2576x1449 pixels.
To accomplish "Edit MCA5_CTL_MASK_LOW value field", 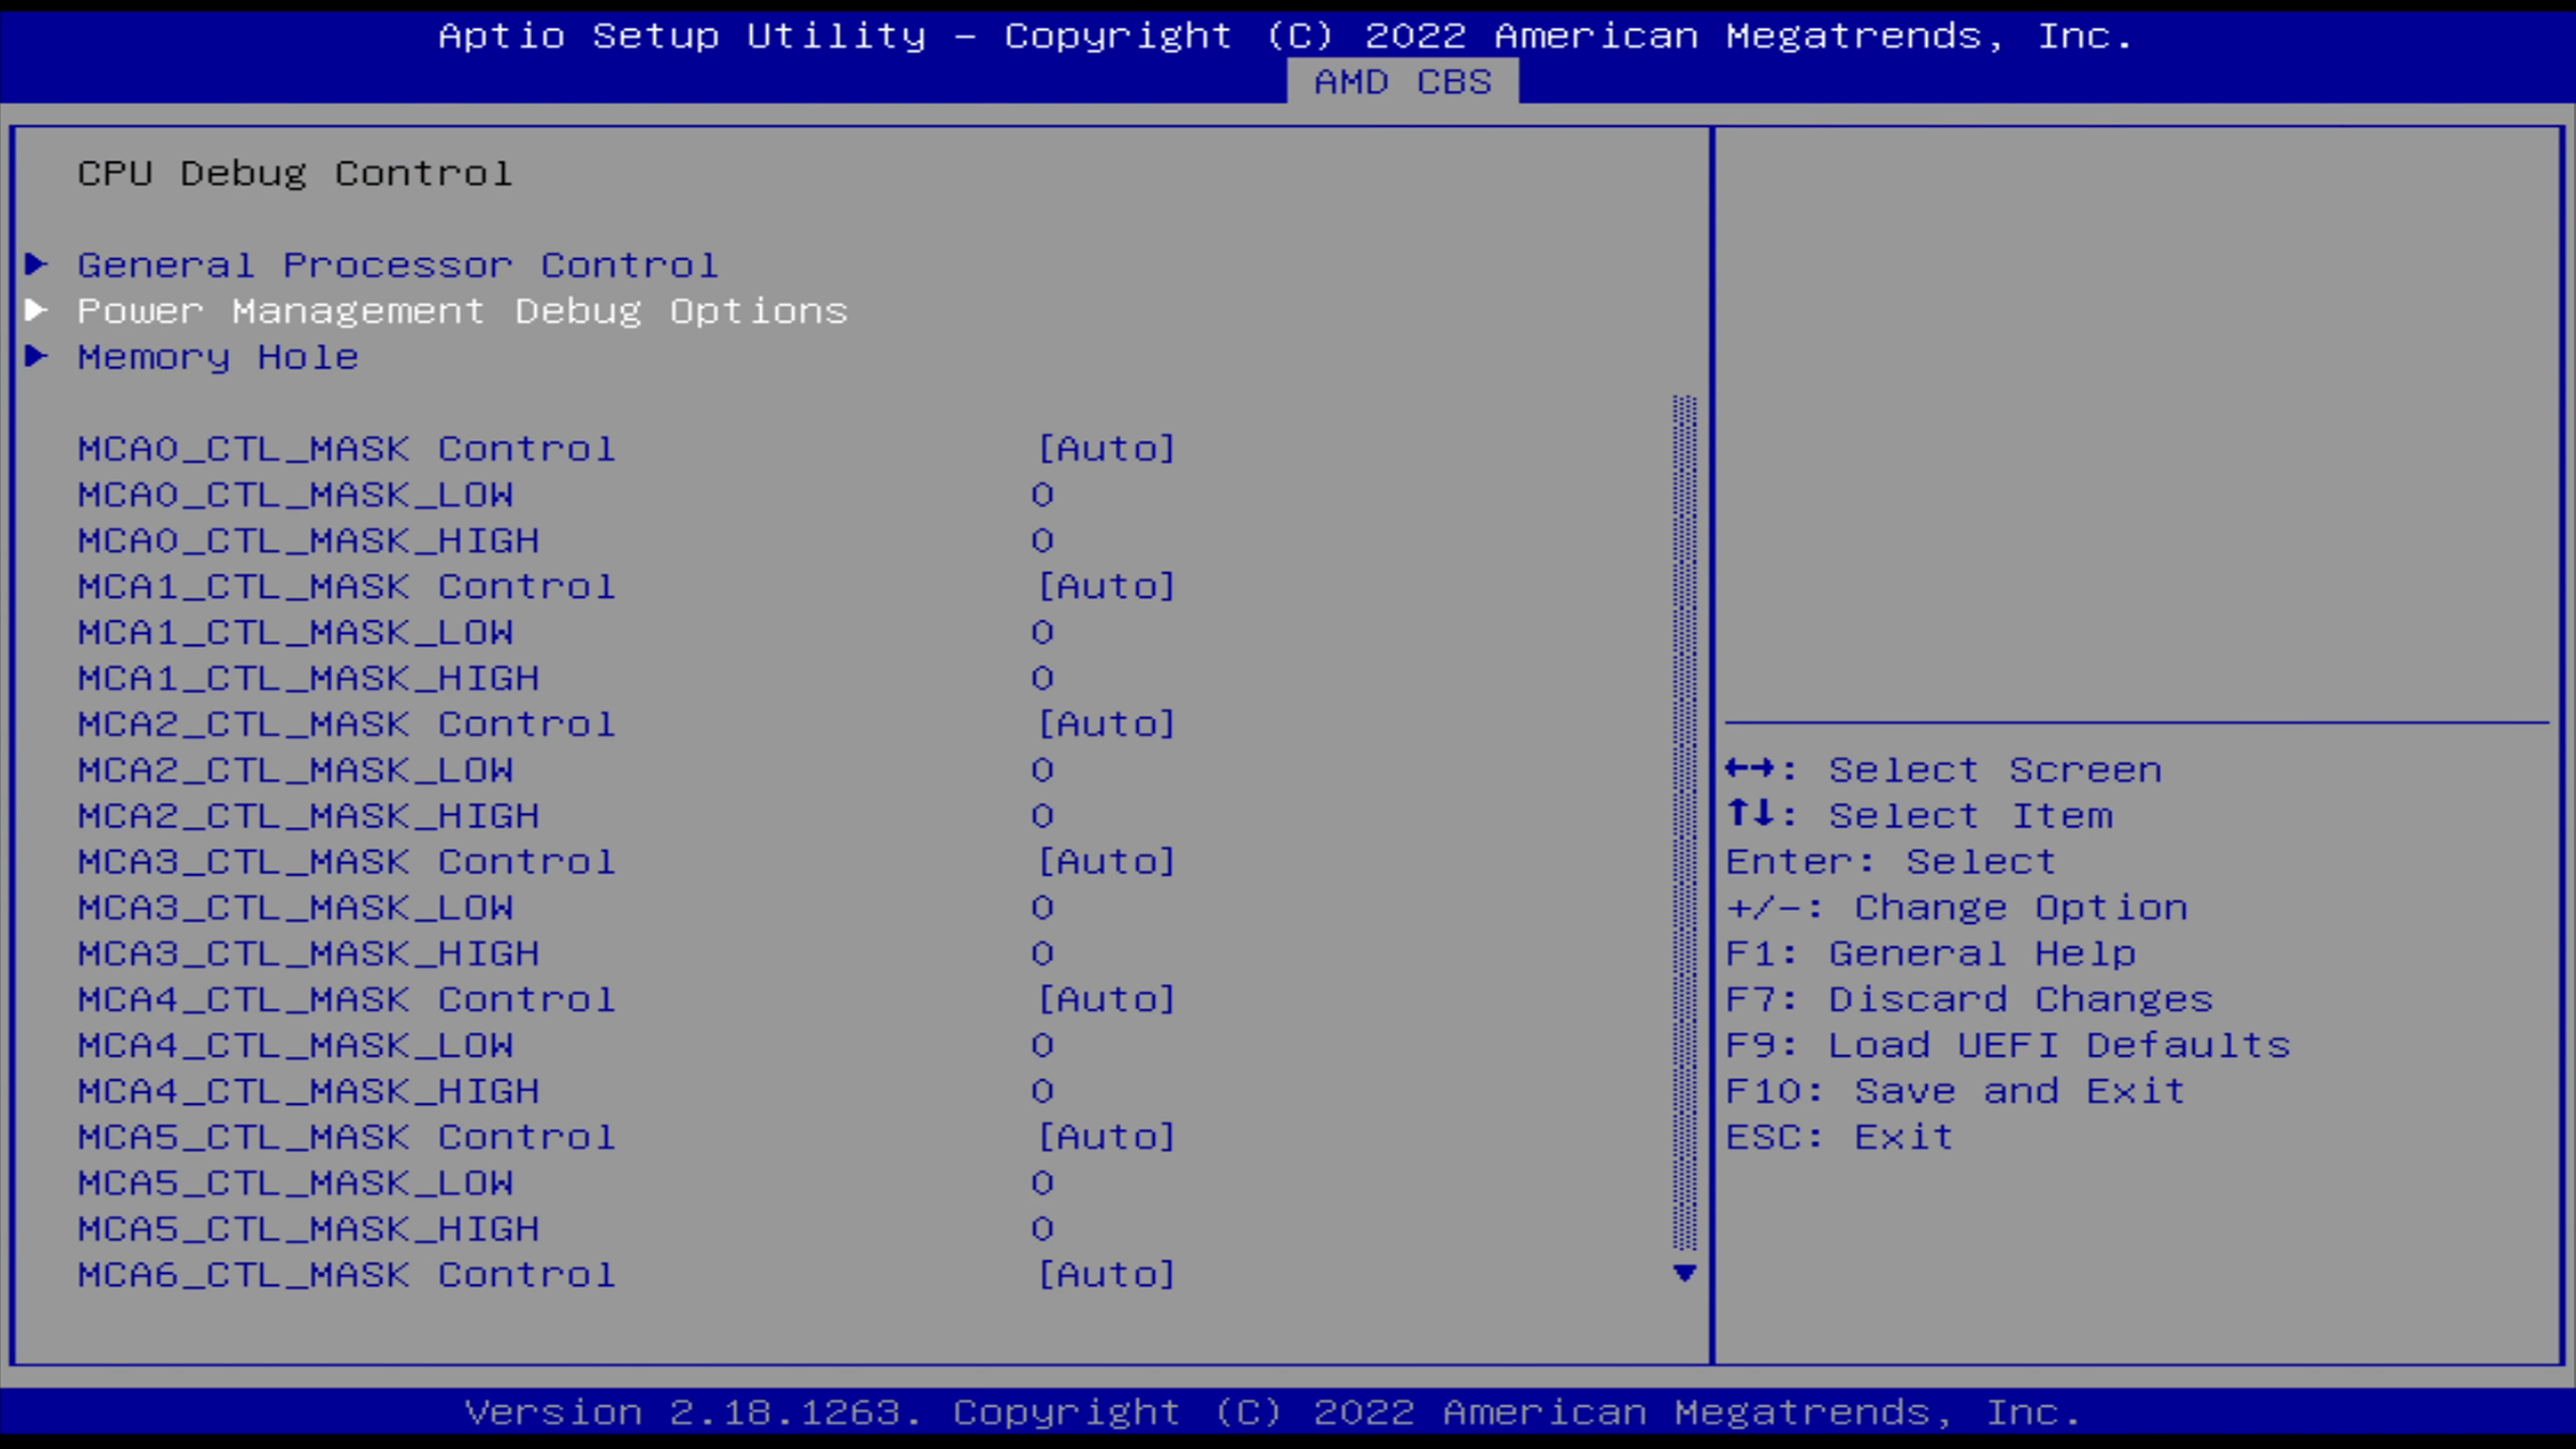I will (x=1043, y=1183).
